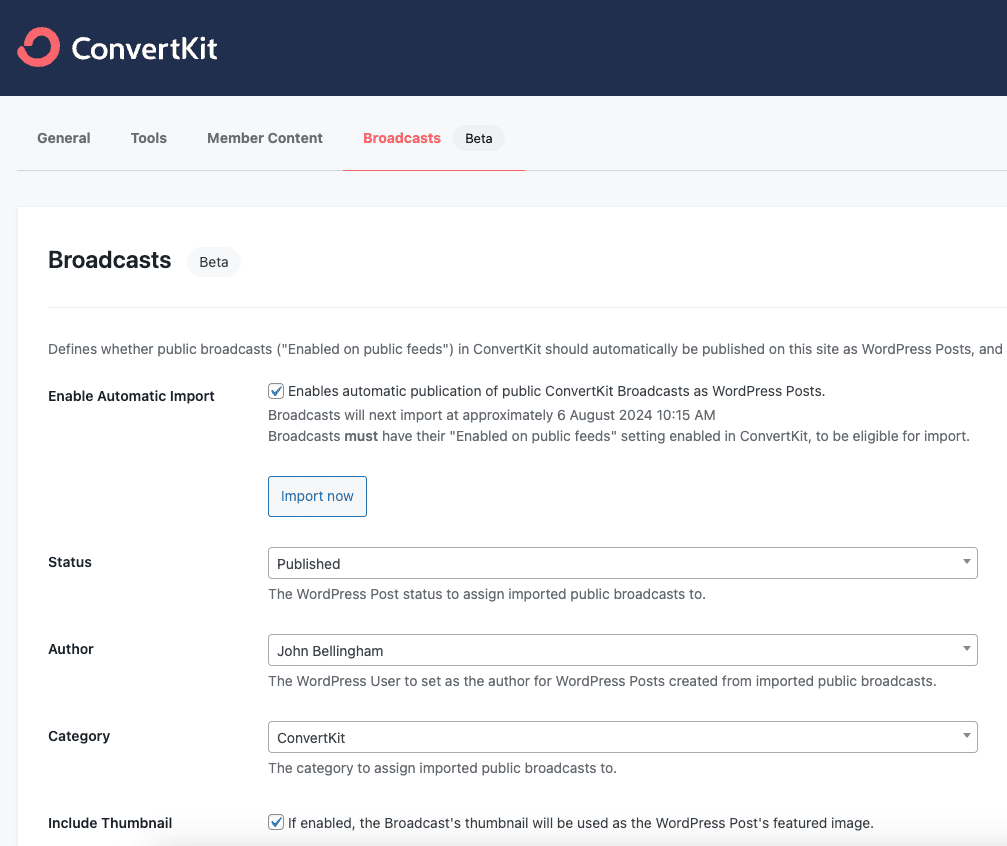
Task: Switch to the Tools tab
Action: pyautogui.click(x=148, y=138)
